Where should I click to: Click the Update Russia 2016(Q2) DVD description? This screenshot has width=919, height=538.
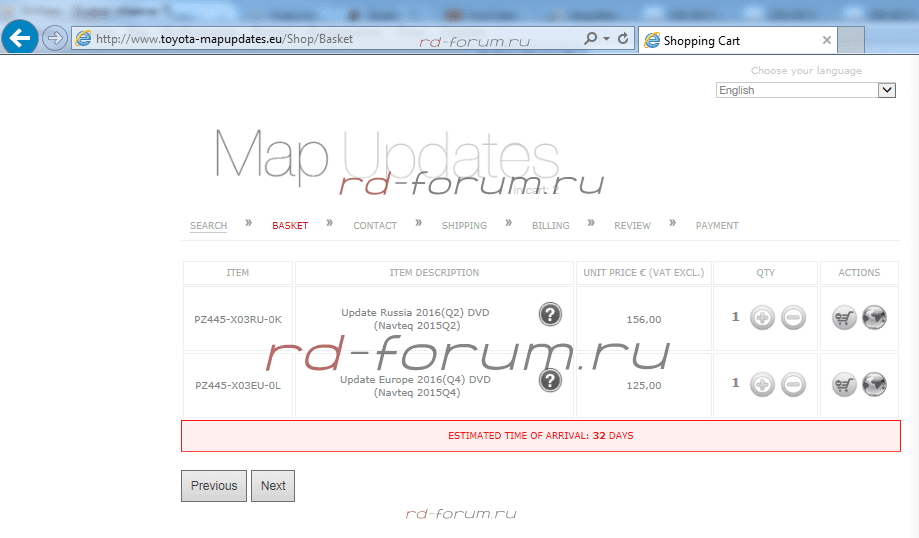[416, 319]
